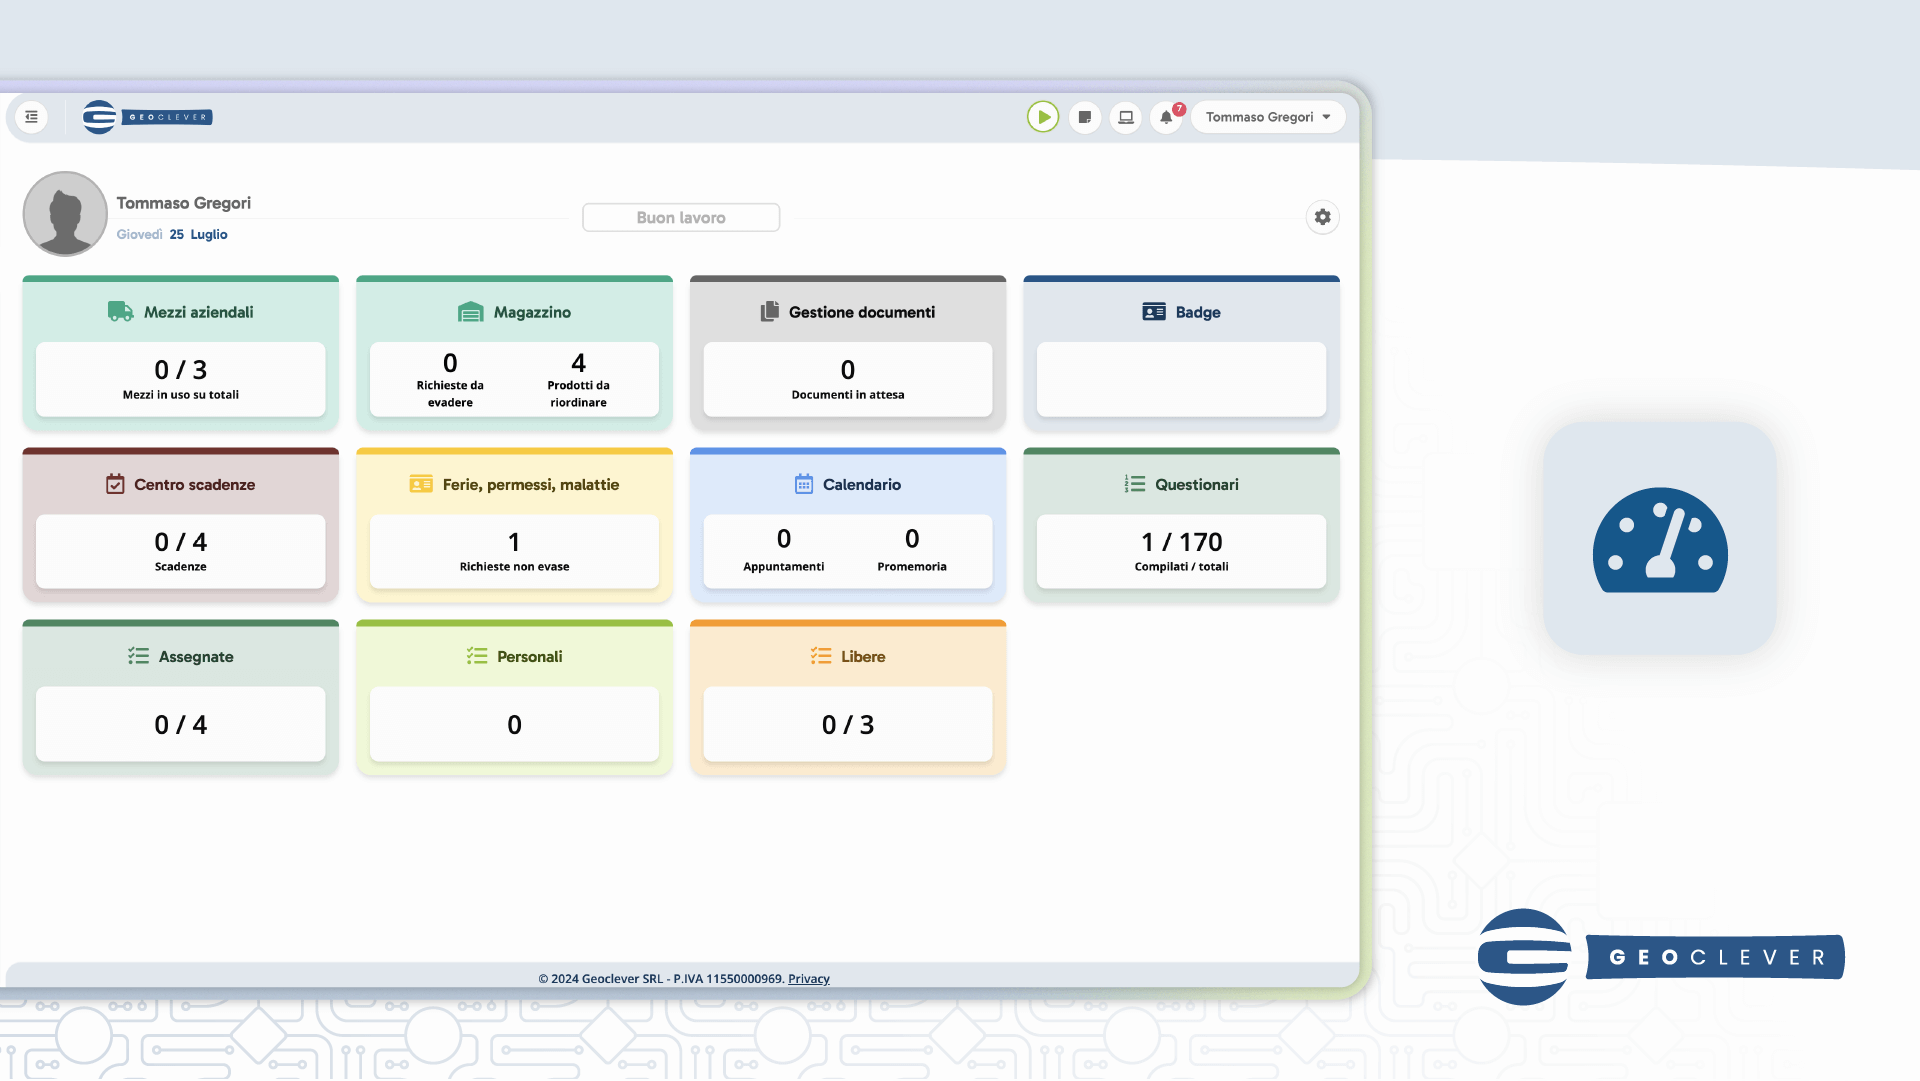Open the Gestione documenti title
Viewport: 1920px width, 1081px height.
point(862,312)
